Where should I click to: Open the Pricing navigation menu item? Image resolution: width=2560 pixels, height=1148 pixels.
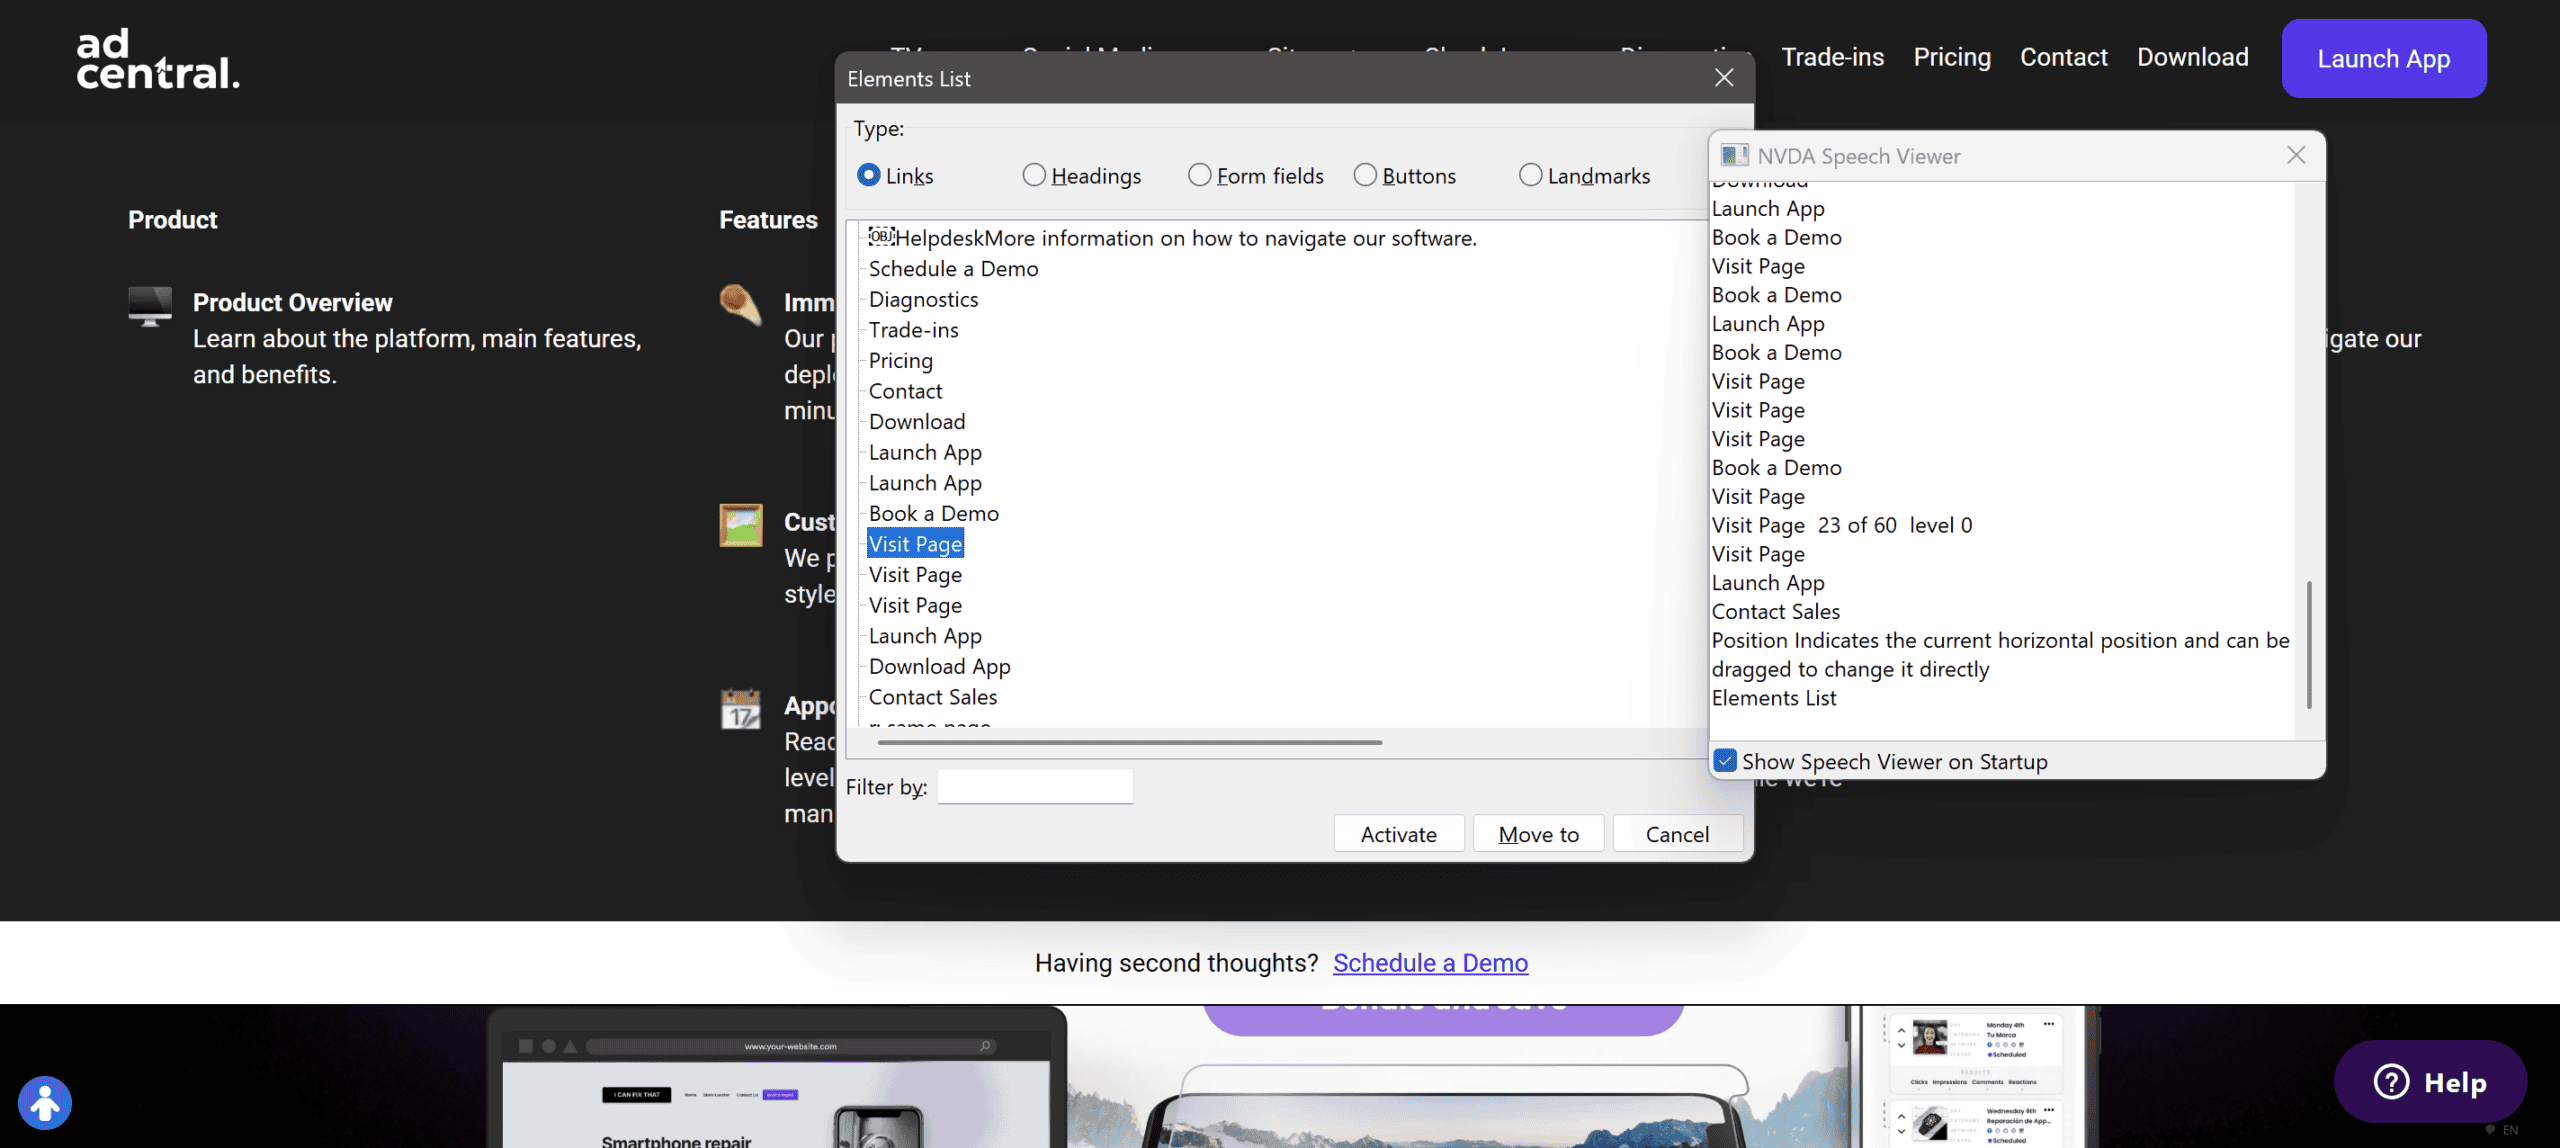[x=1951, y=58]
